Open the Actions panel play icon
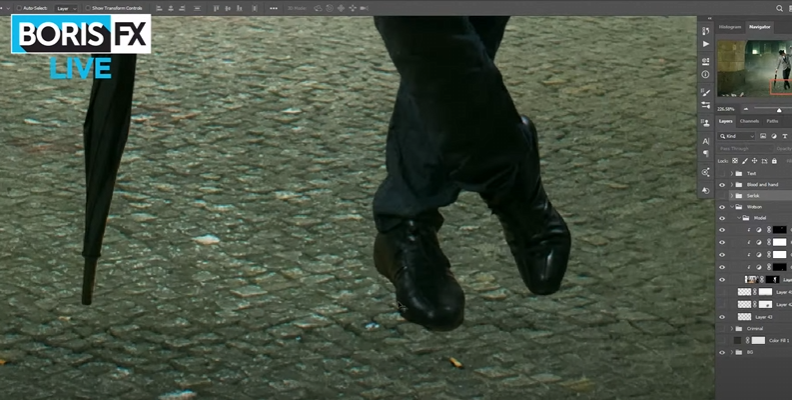 (706, 44)
